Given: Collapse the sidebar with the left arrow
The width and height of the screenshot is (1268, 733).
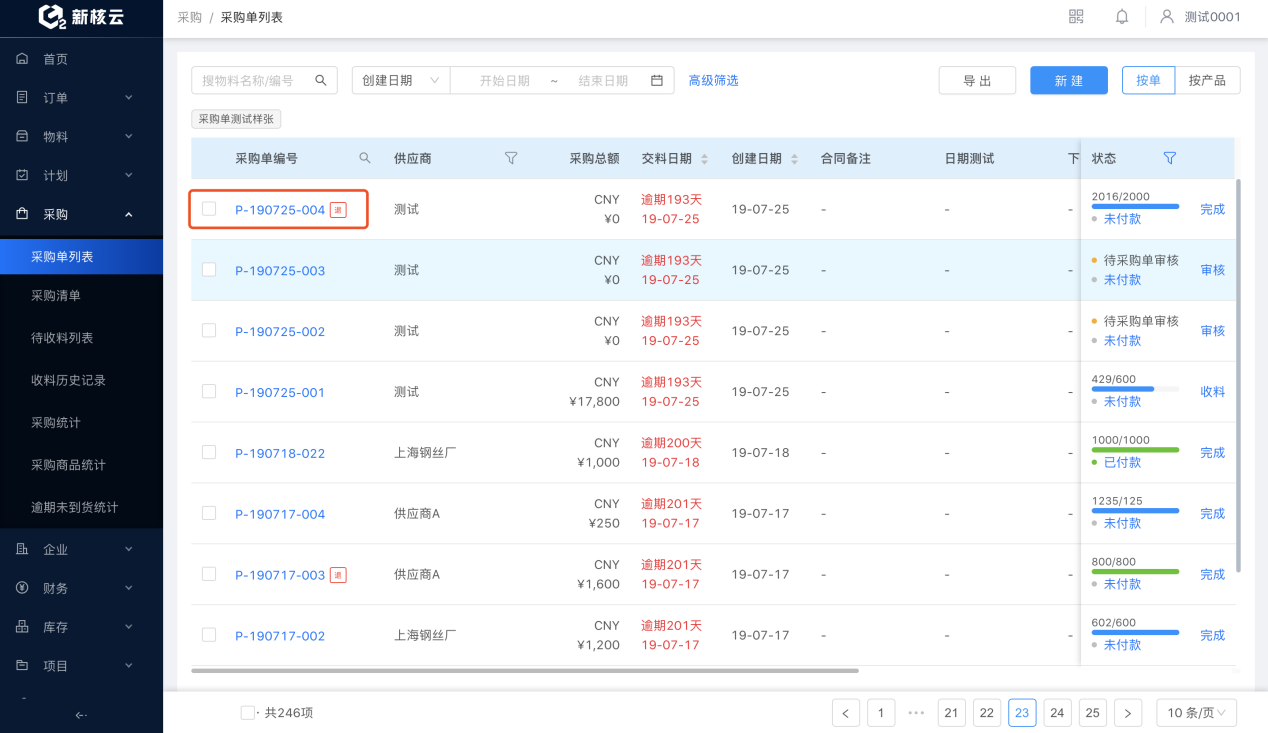Looking at the screenshot, I should pyautogui.click(x=81, y=714).
